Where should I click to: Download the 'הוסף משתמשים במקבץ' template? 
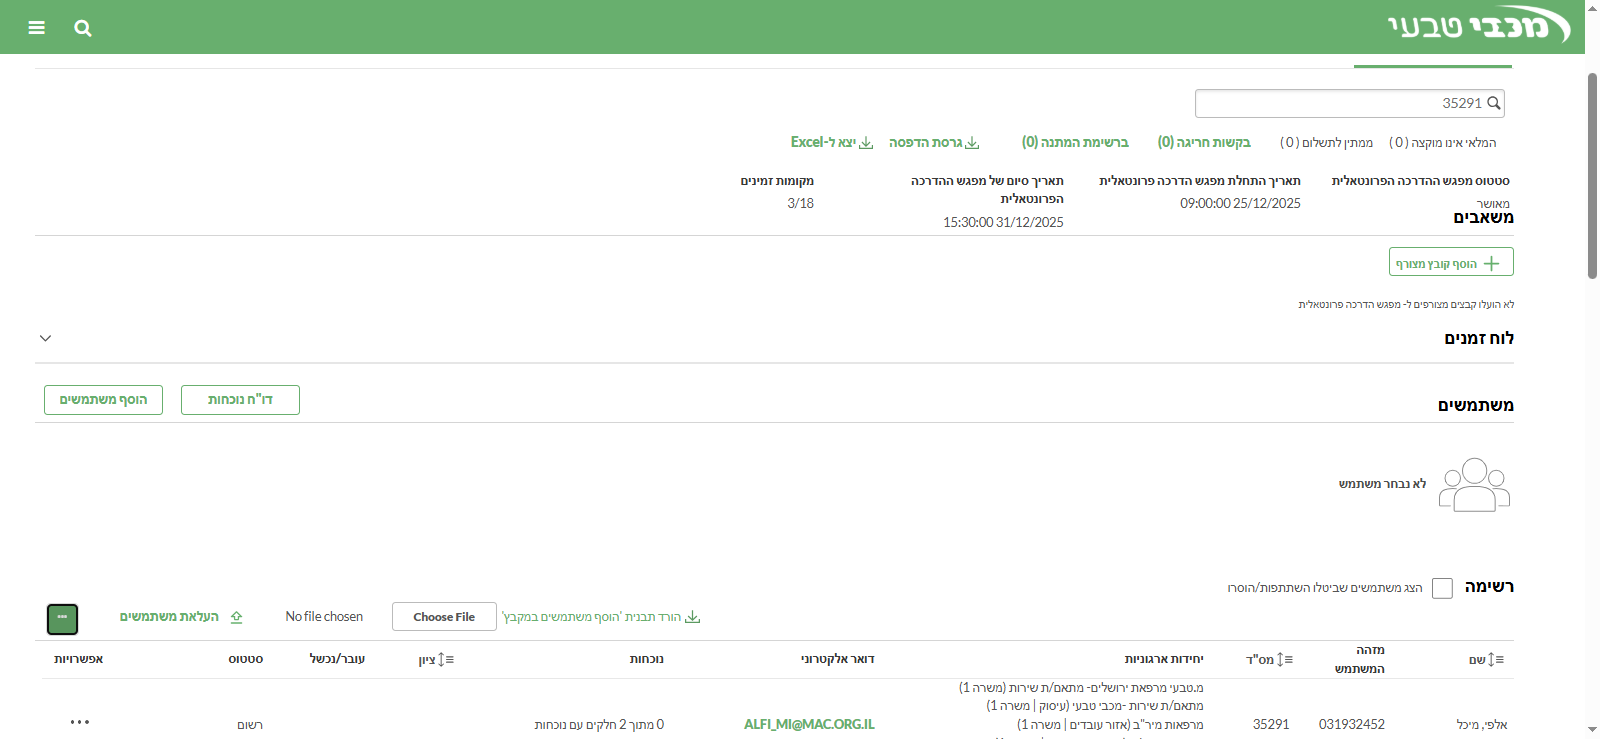[x=600, y=617]
